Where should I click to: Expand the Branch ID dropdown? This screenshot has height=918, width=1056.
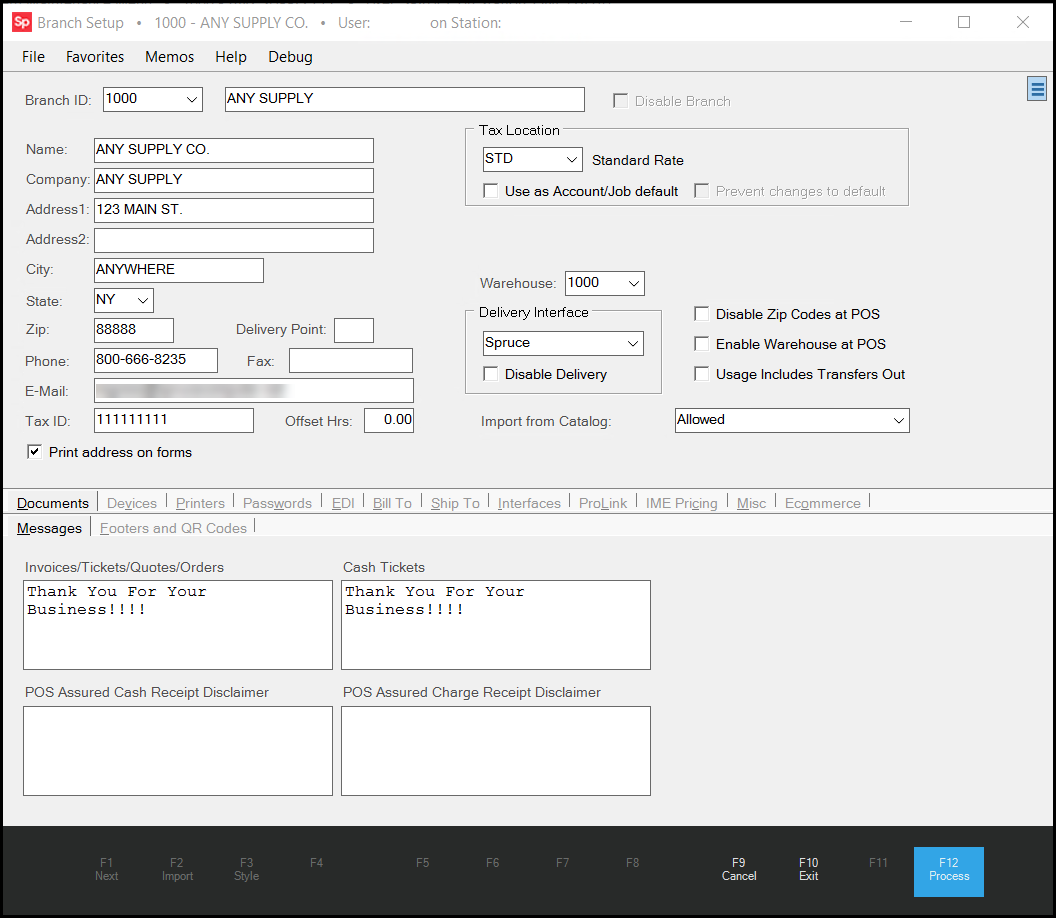tap(192, 99)
